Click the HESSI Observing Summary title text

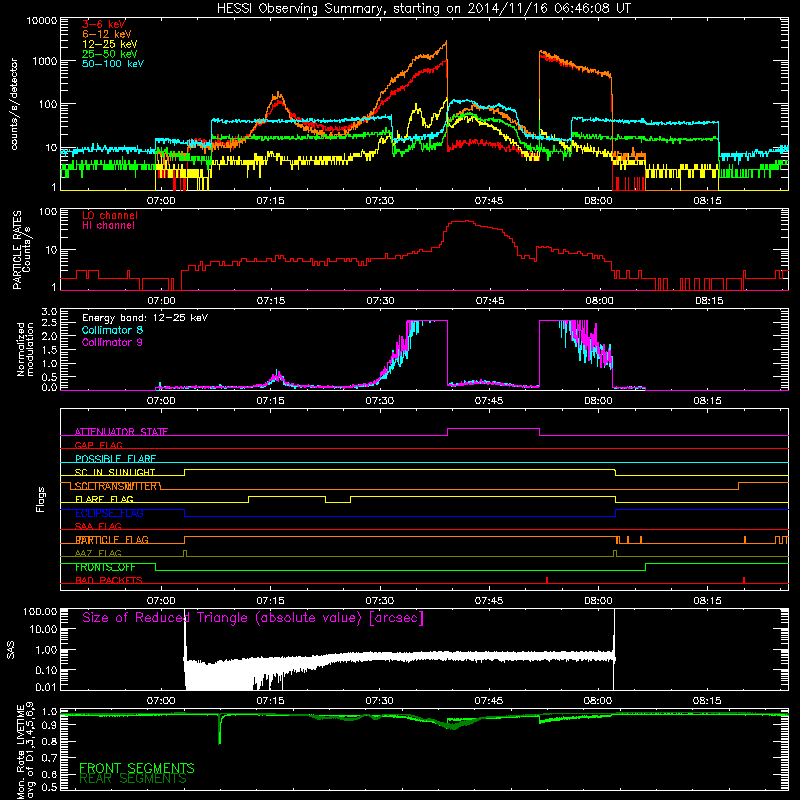(424, 9)
